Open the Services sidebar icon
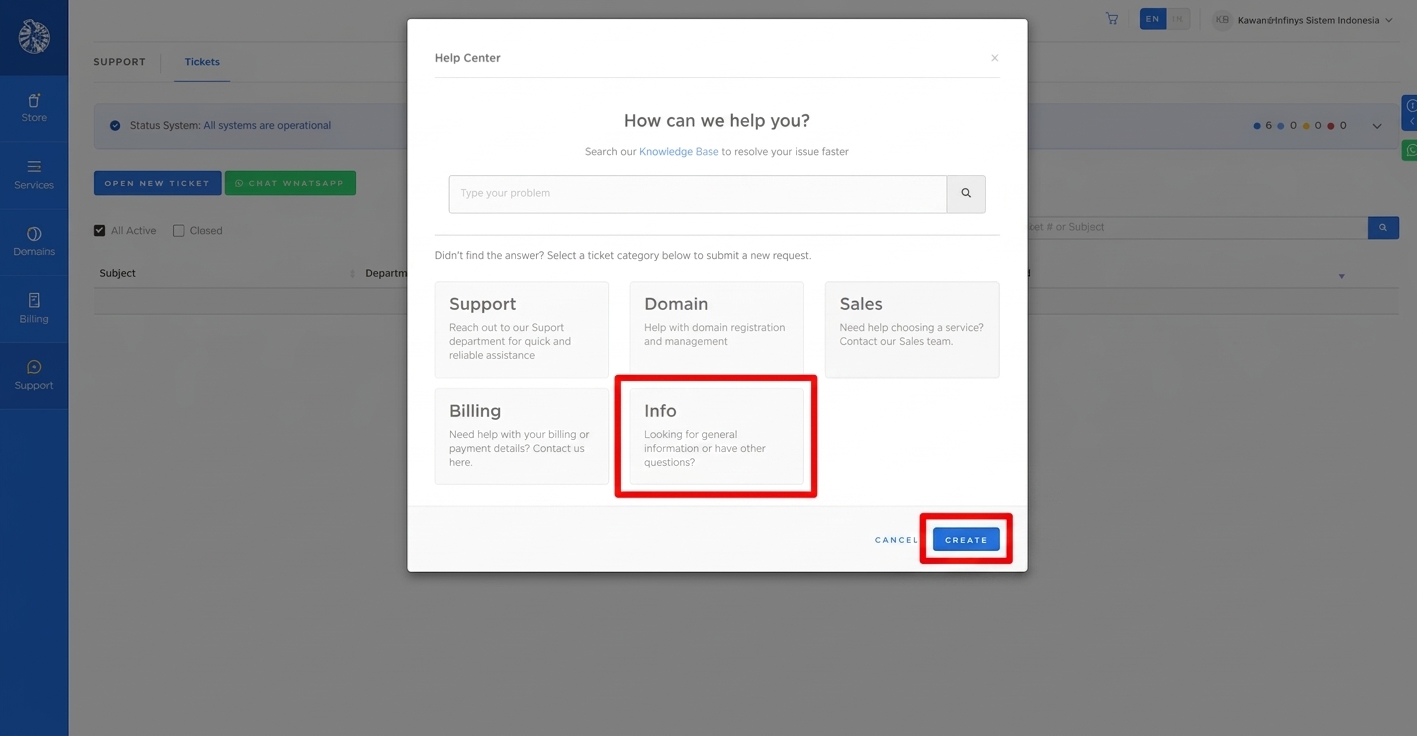The height and width of the screenshot is (736, 1417). click(34, 175)
